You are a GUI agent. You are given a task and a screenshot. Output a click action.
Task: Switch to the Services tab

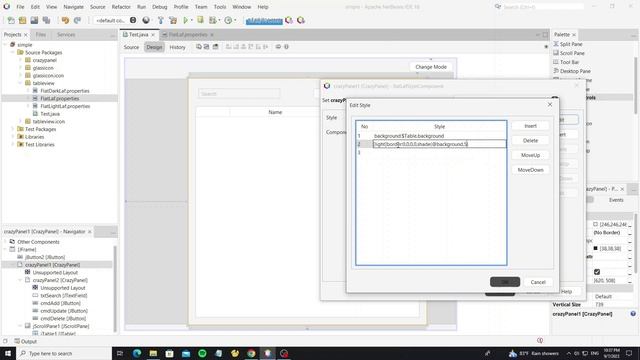click(66, 35)
